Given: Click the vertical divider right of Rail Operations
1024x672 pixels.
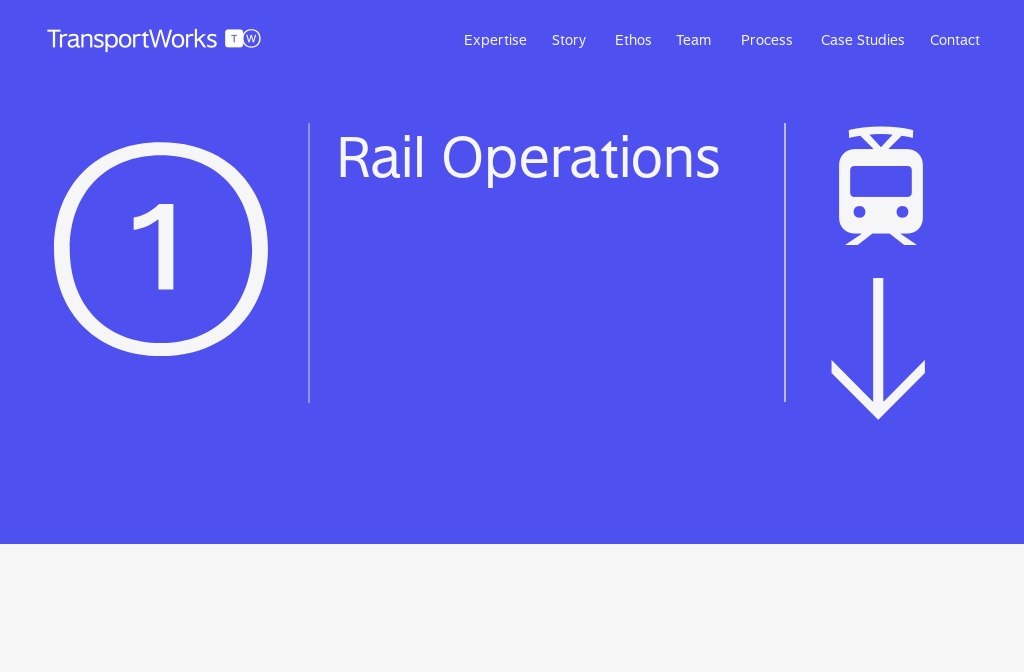Looking at the screenshot, I should click(x=785, y=262).
